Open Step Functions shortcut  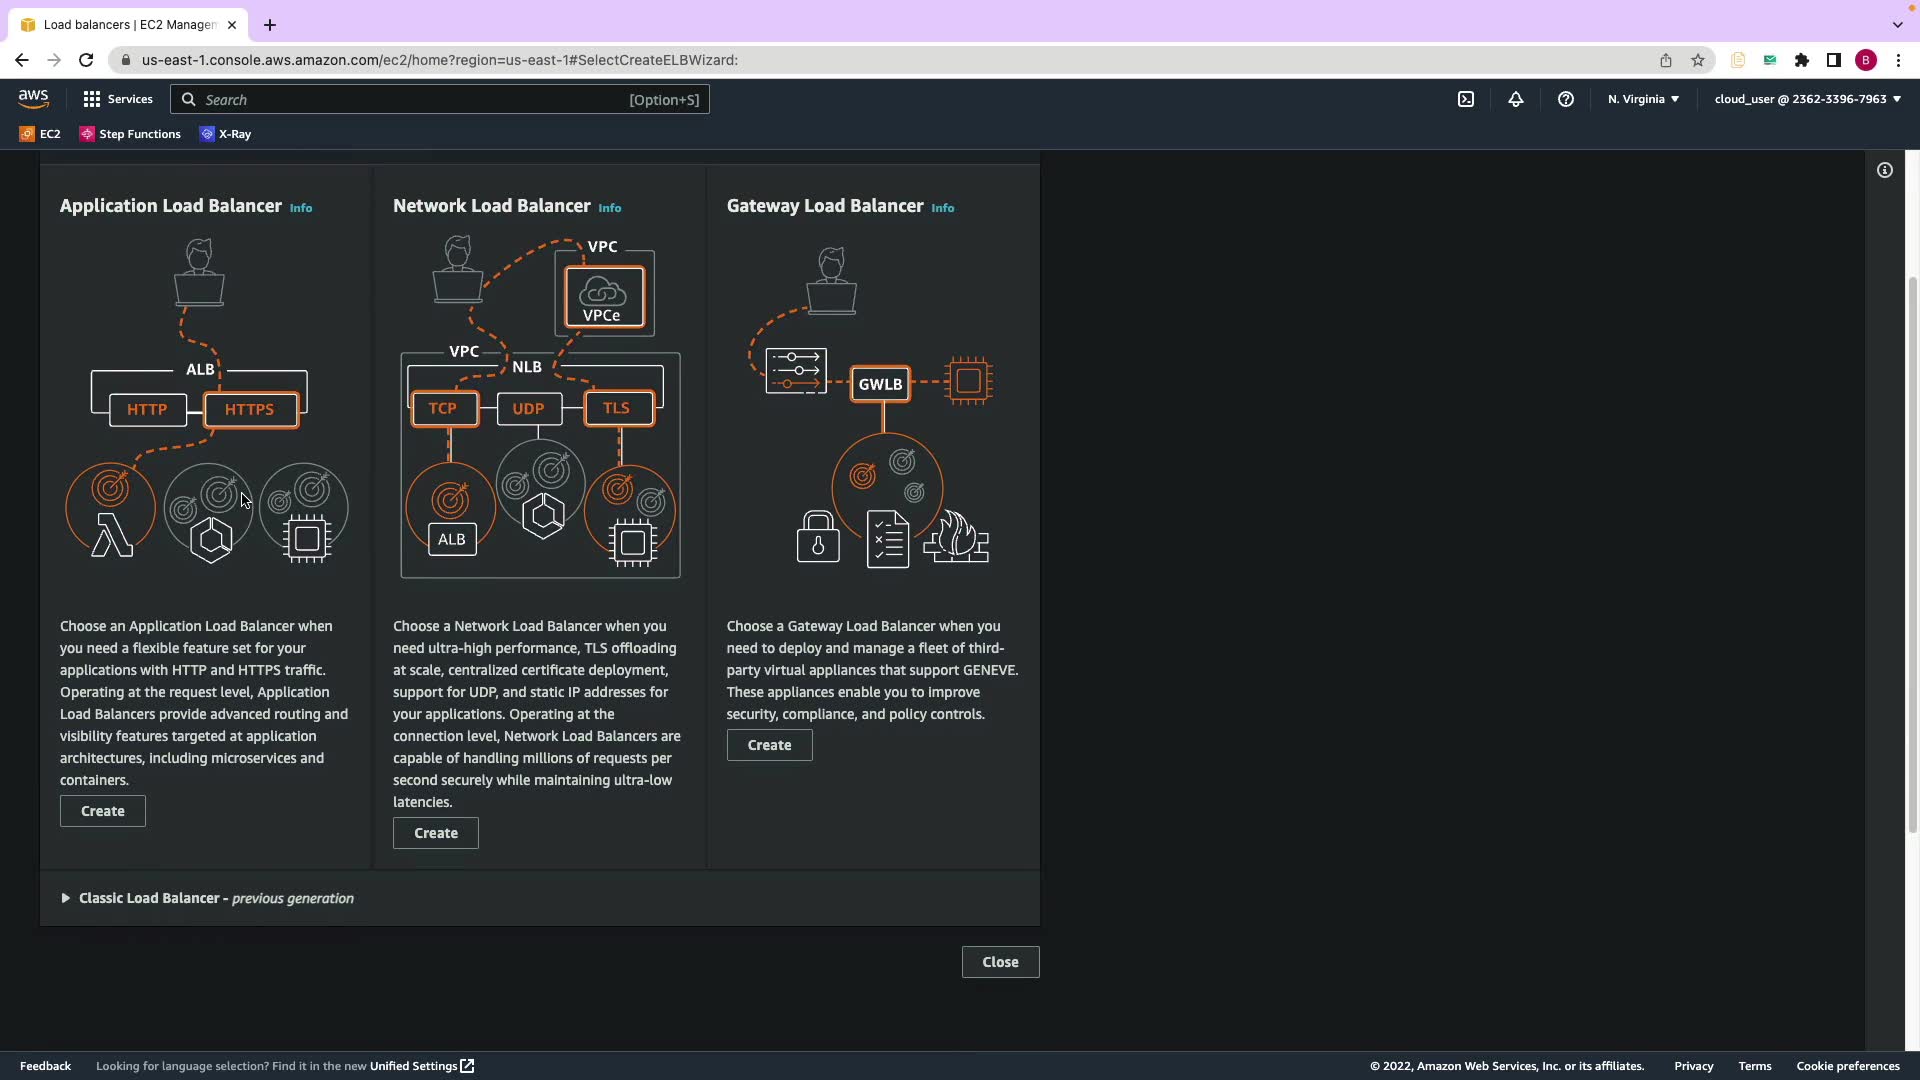[x=130, y=134]
